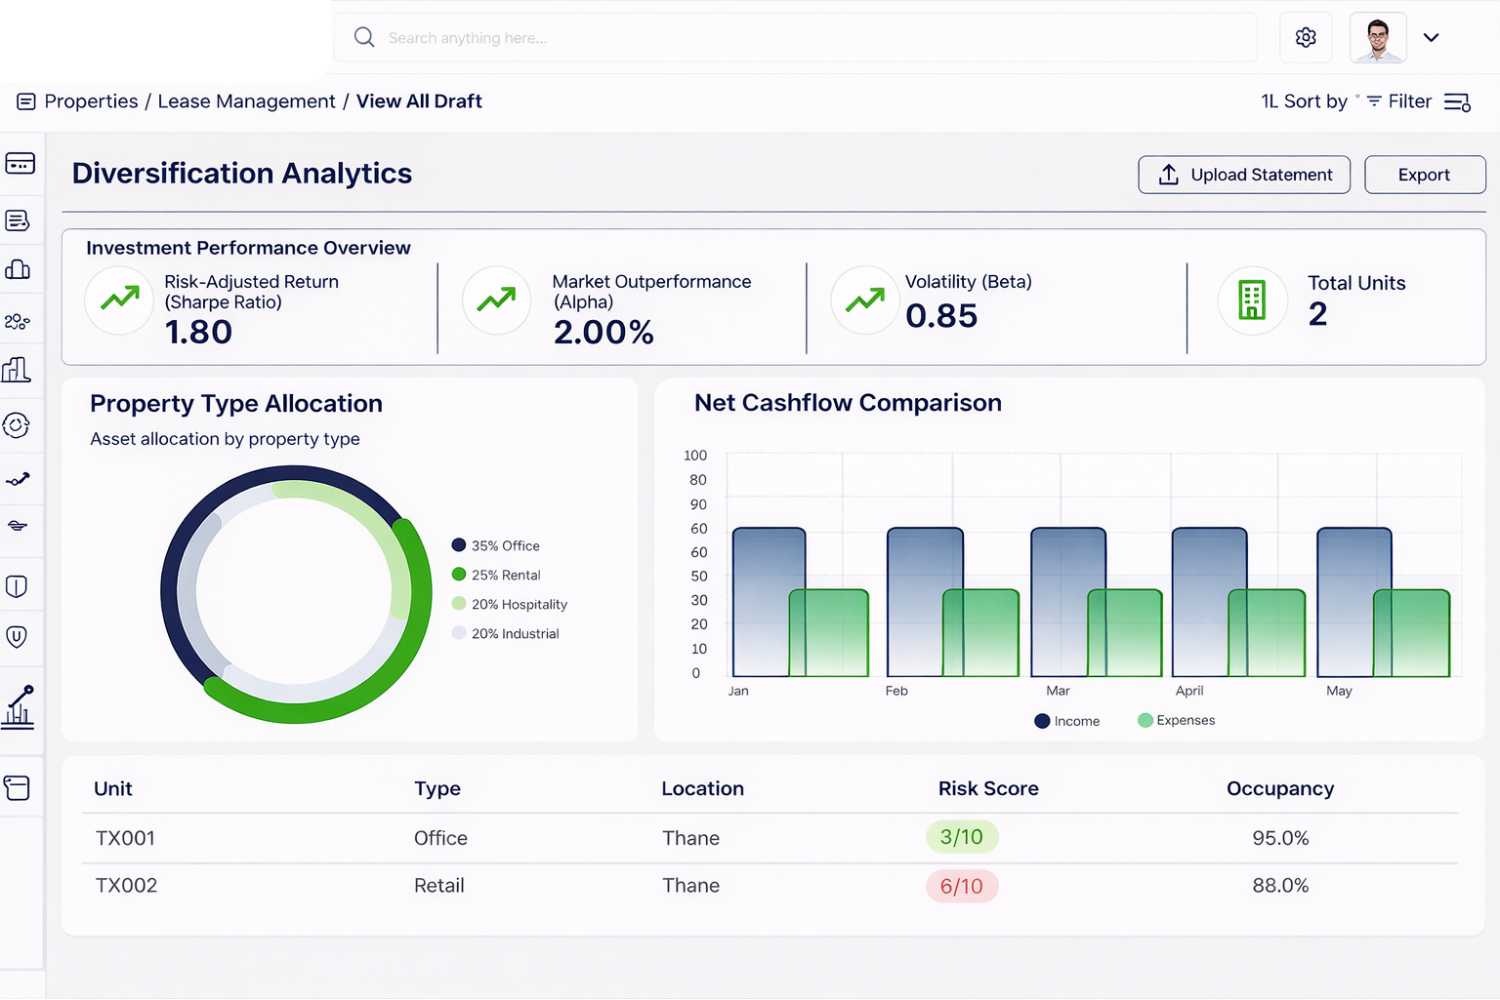The width and height of the screenshot is (1500, 1000).
Task: Toggle the 35% Office legend entry
Action: coord(496,546)
